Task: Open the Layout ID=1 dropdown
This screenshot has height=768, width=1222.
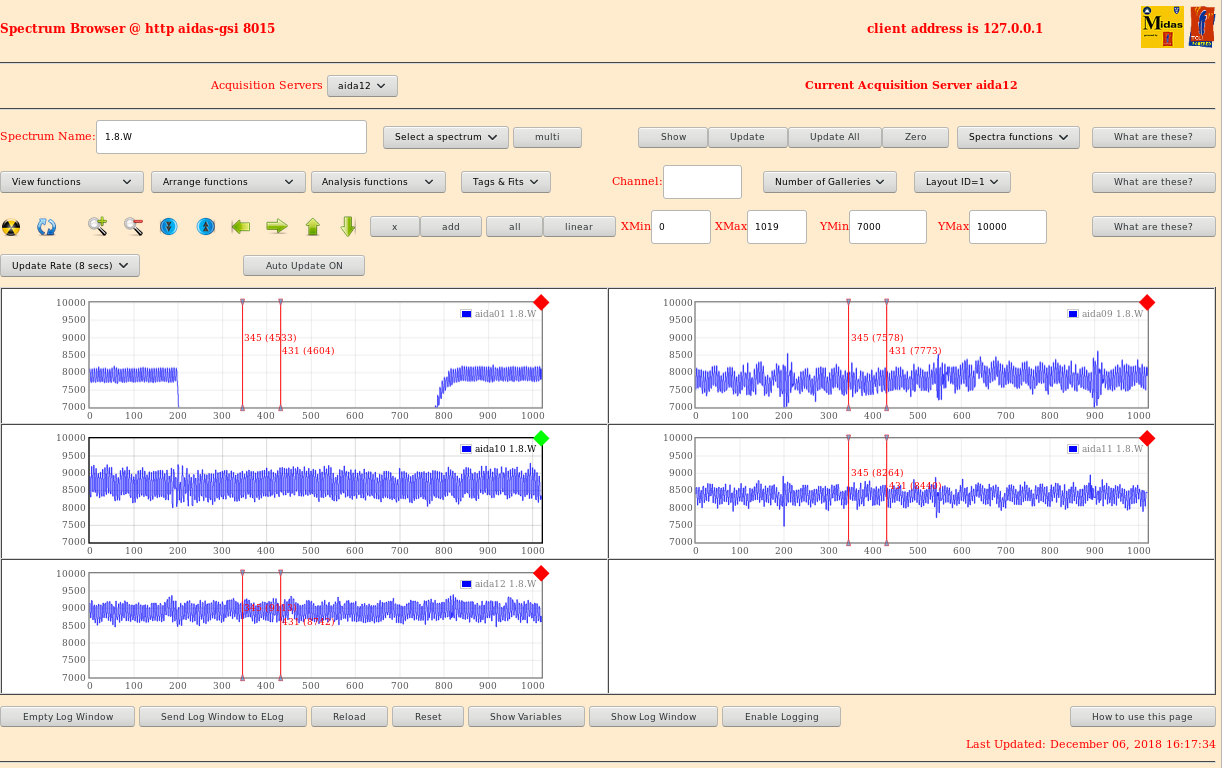Action: tap(962, 182)
